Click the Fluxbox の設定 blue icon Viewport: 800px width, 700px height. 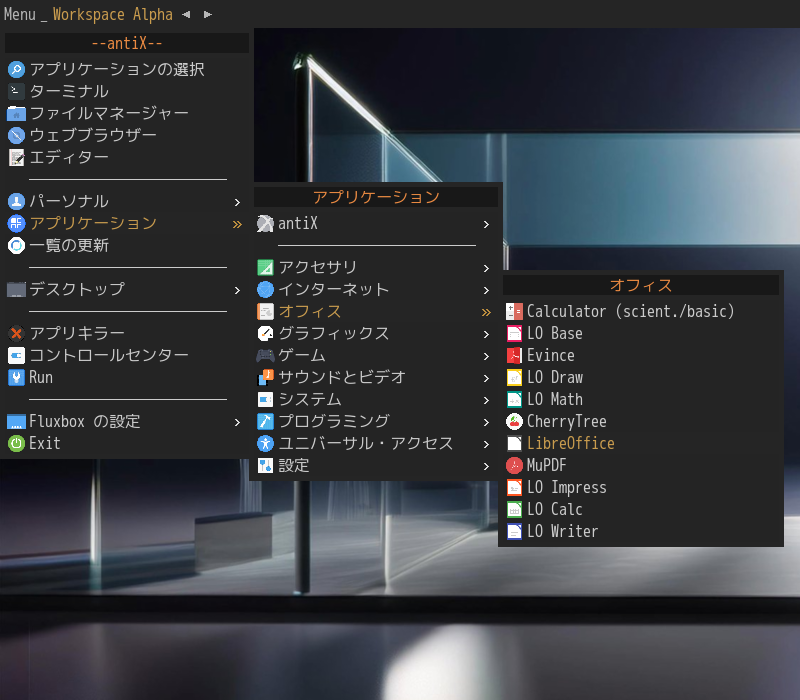[16, 421]
